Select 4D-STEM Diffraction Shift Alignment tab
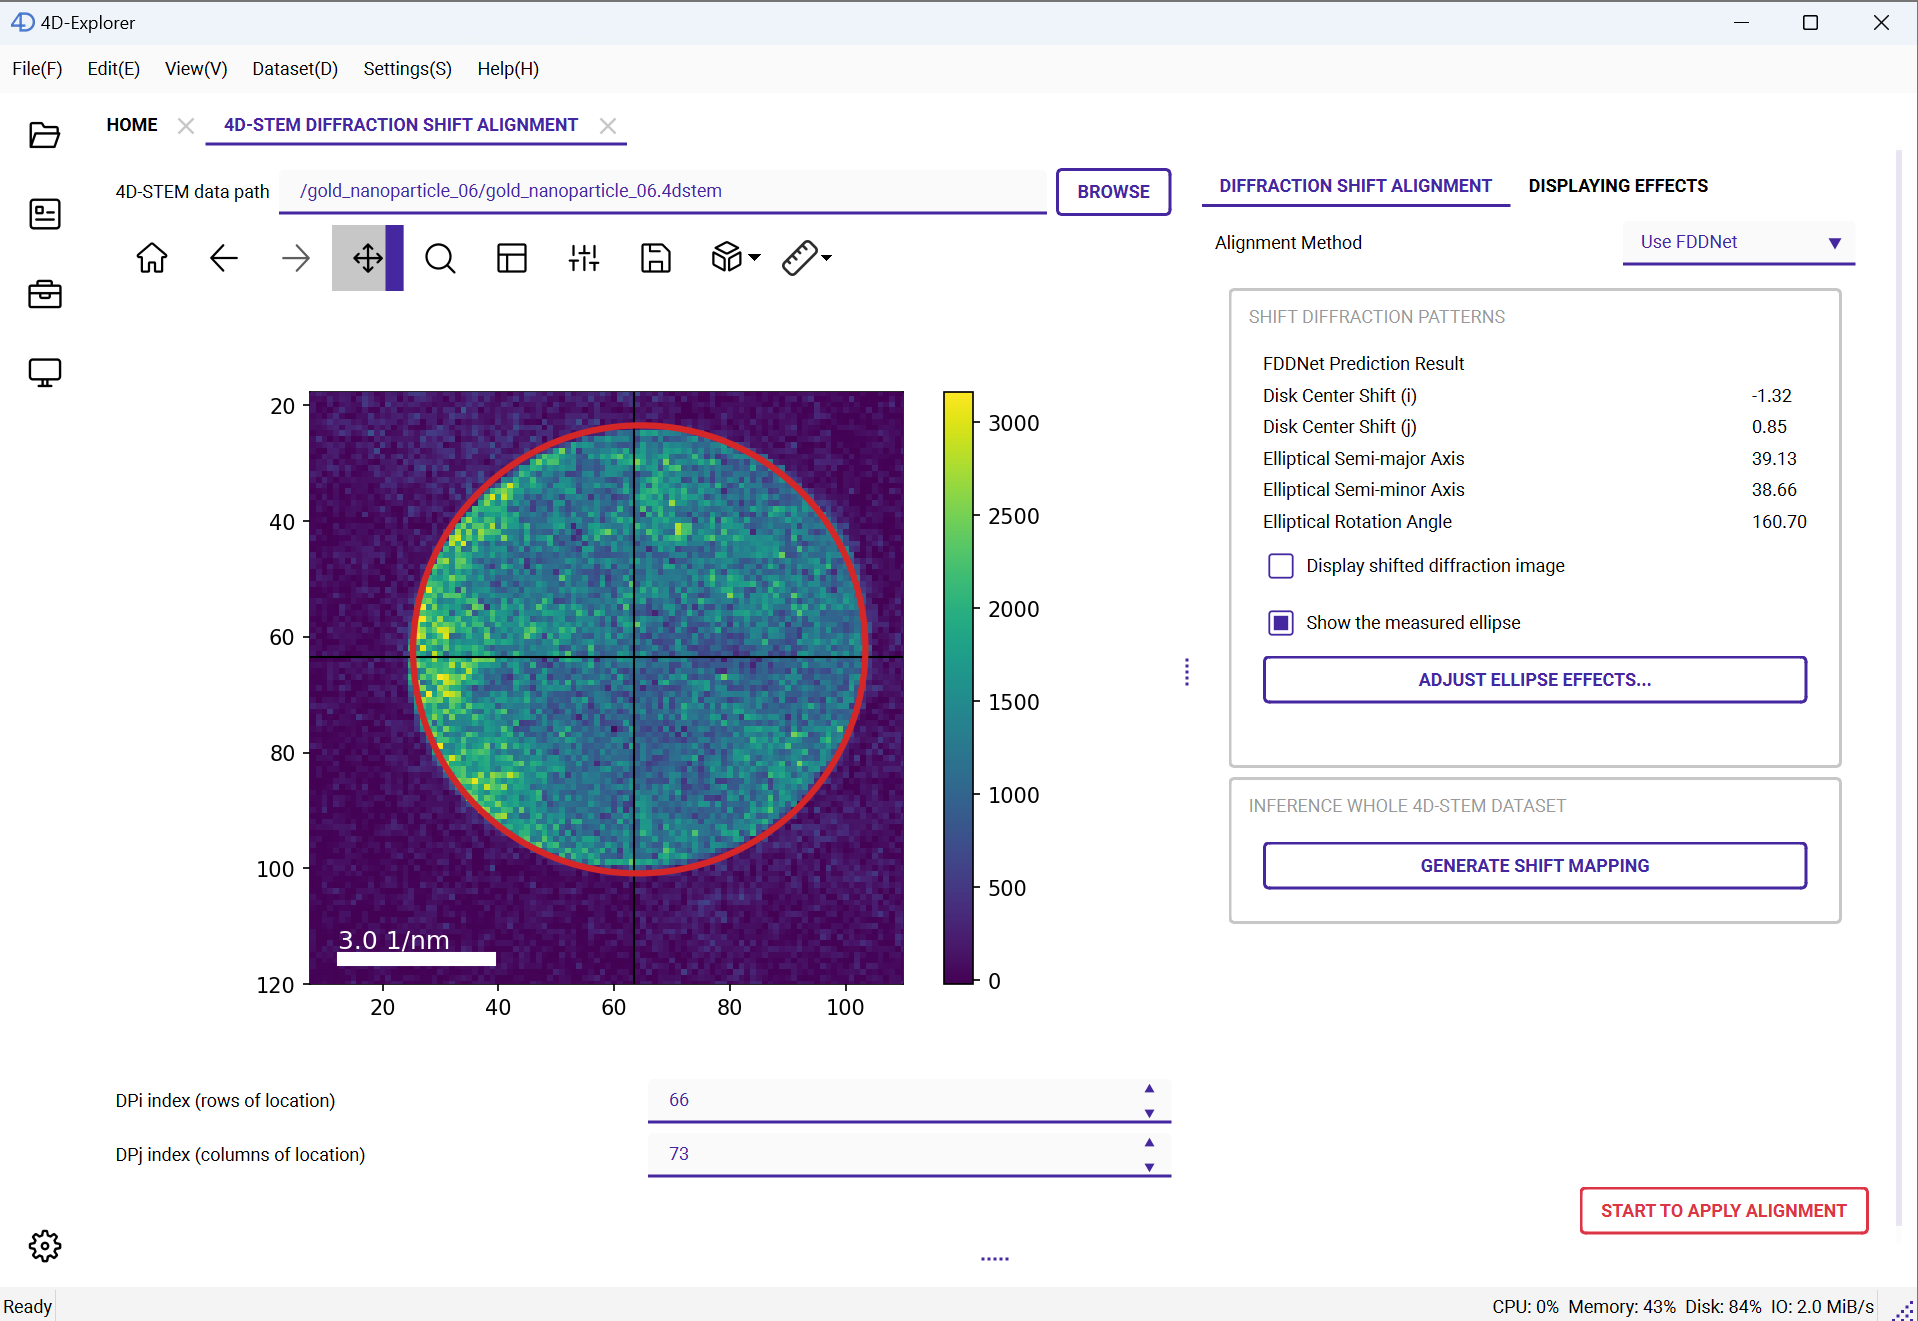1918x1321 pixels. [x=401, y=125]
